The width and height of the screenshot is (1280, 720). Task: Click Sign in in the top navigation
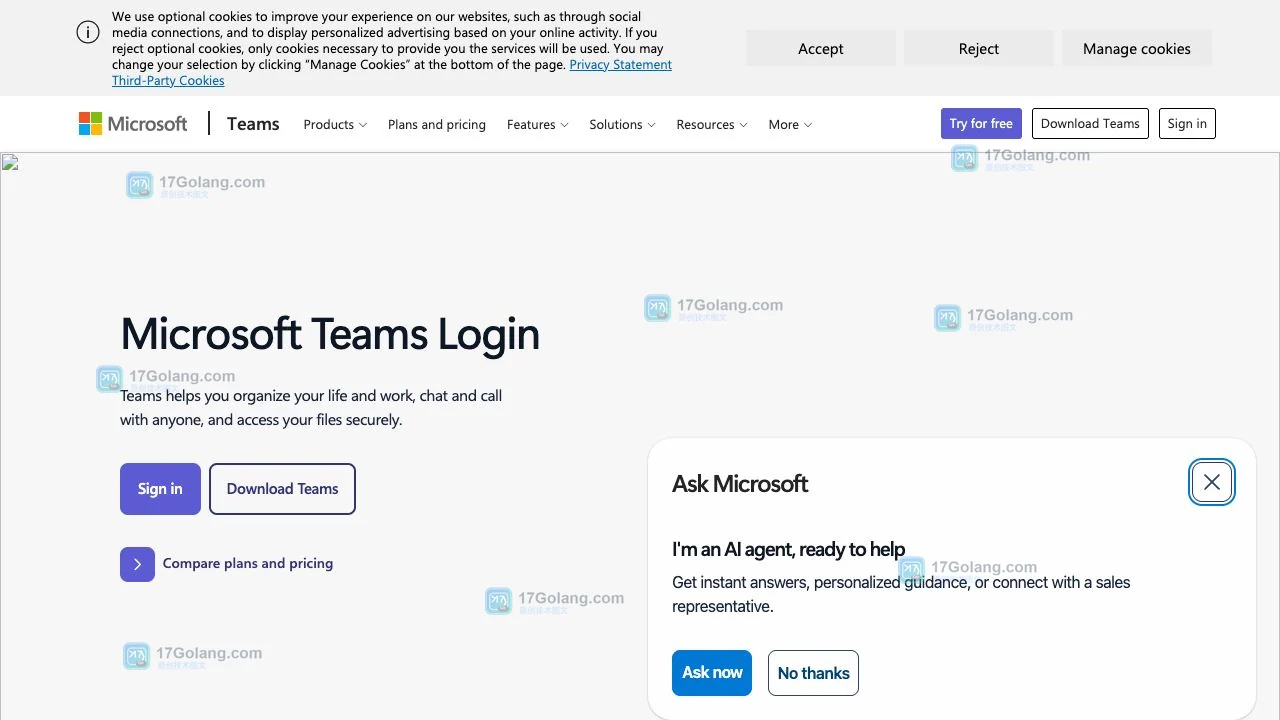coord(1187,124)
